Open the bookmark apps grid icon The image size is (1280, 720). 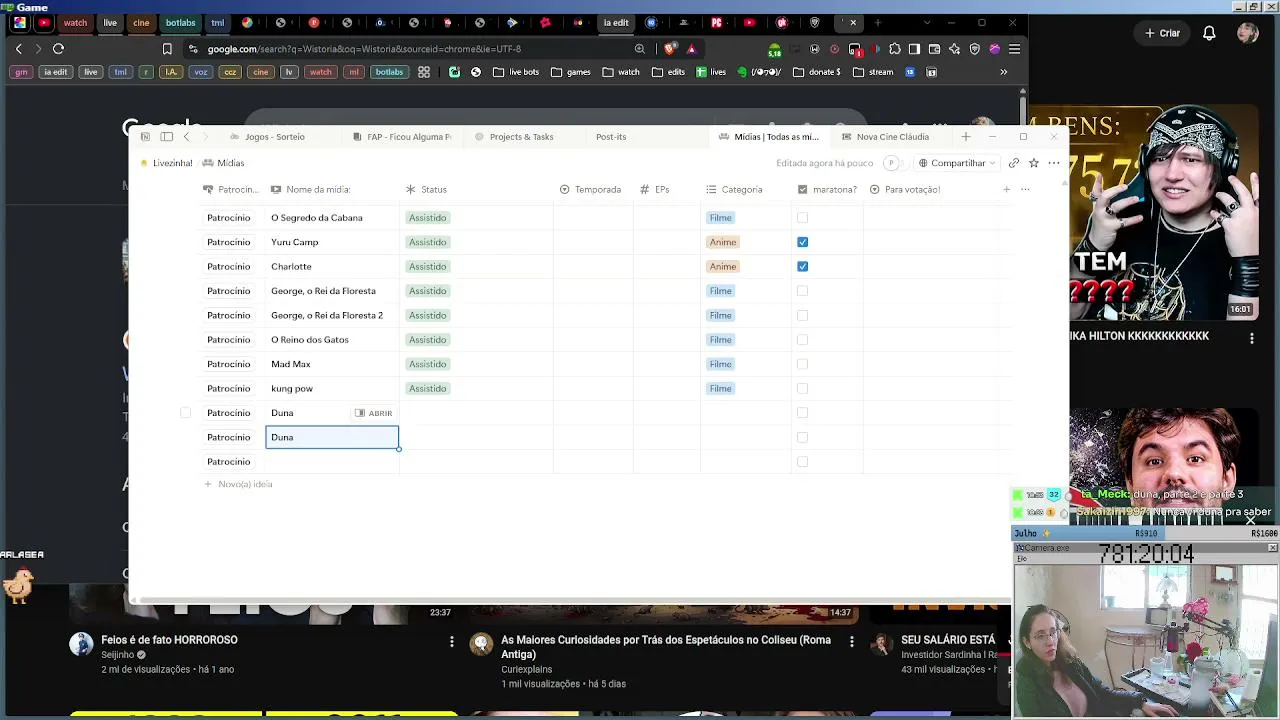click(424, 72)
